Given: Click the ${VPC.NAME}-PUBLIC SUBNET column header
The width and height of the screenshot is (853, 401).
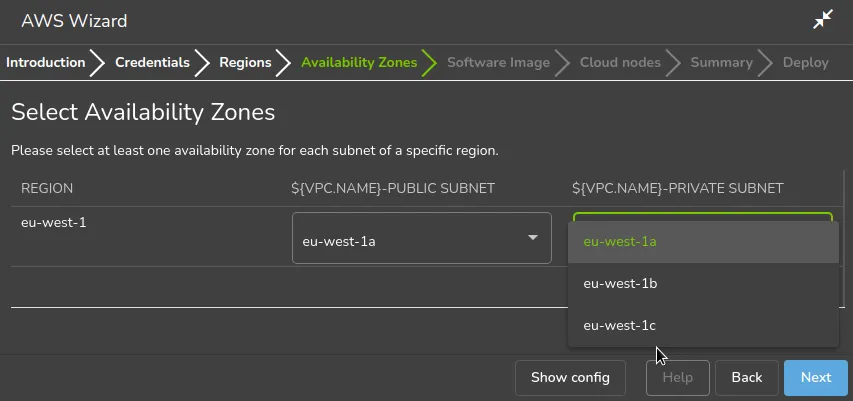Looking at the screenshot, I should pyautogui.click(x=393, y=188).
